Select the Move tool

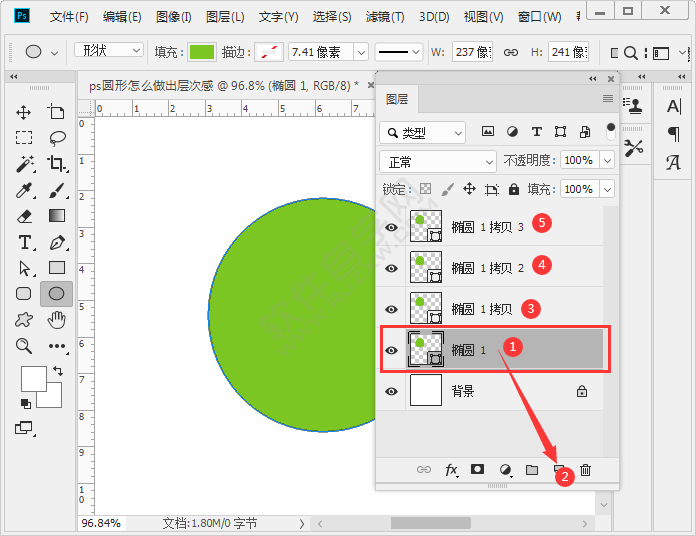pyautogui.click(x=24, y=113)
